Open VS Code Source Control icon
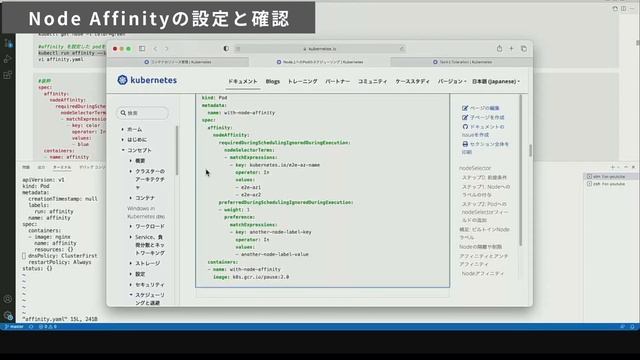Viewport: 640px width, 360px height. tap(8, 43)
